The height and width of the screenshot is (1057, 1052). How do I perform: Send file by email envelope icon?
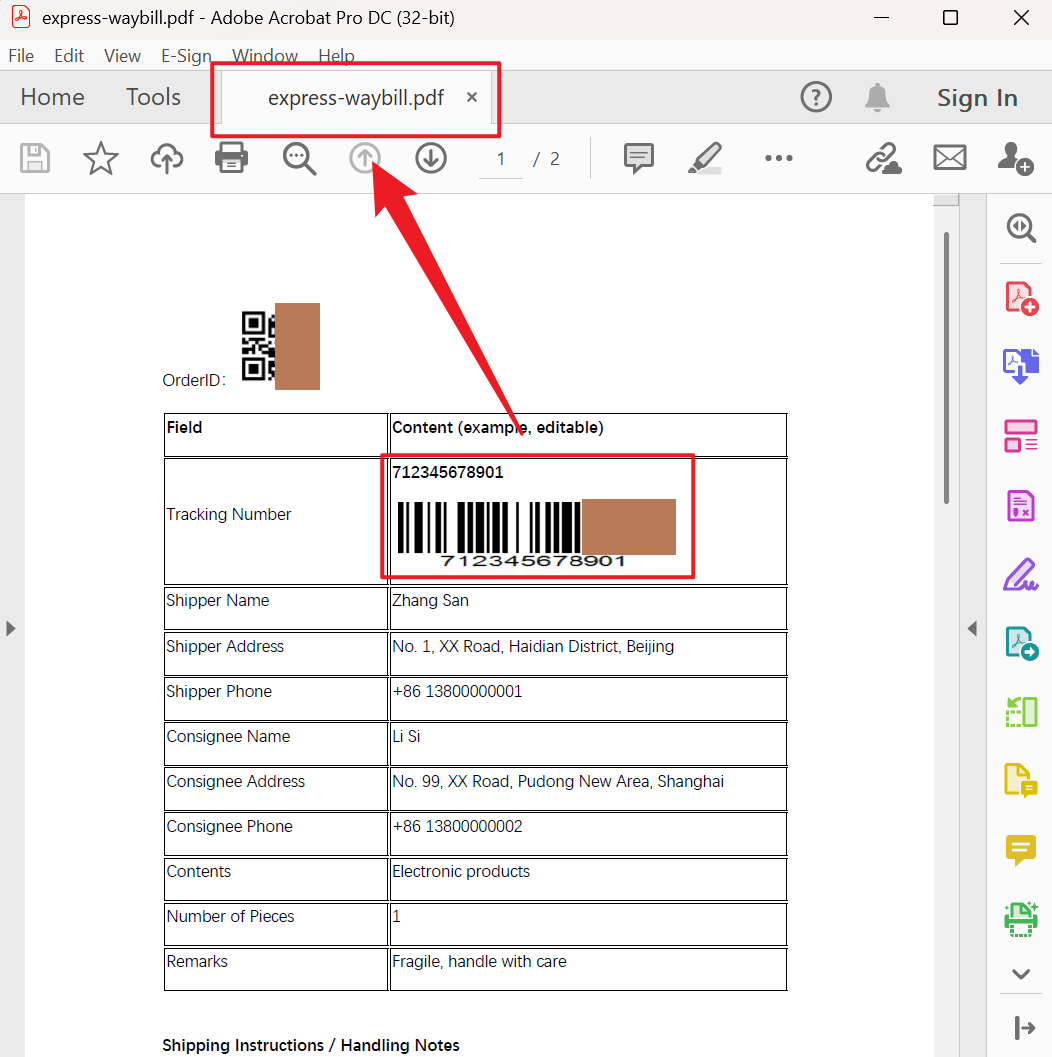(x=949, y=158)
